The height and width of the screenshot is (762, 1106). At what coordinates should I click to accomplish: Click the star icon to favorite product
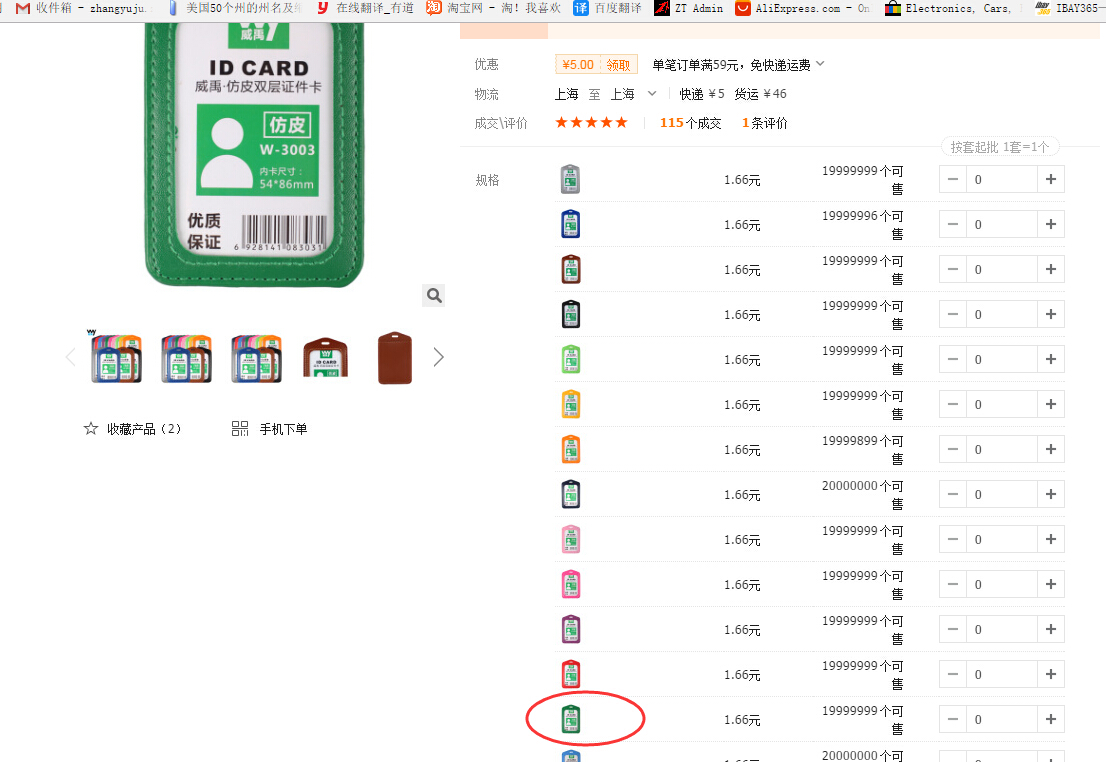coord(91,429)
